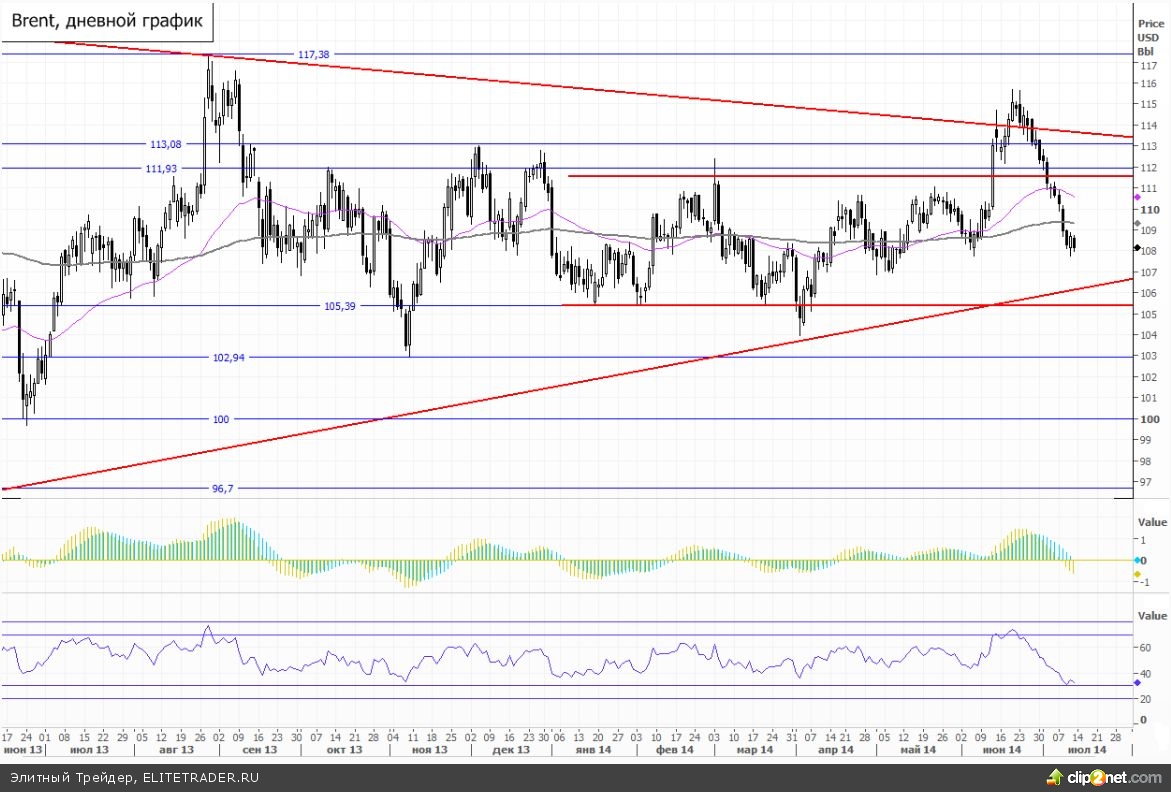The height and width of the screenshot is (792, 1171).
Task: Click the yellow diamond marker in oscillator panel
Action: (x=1137, y=573)
